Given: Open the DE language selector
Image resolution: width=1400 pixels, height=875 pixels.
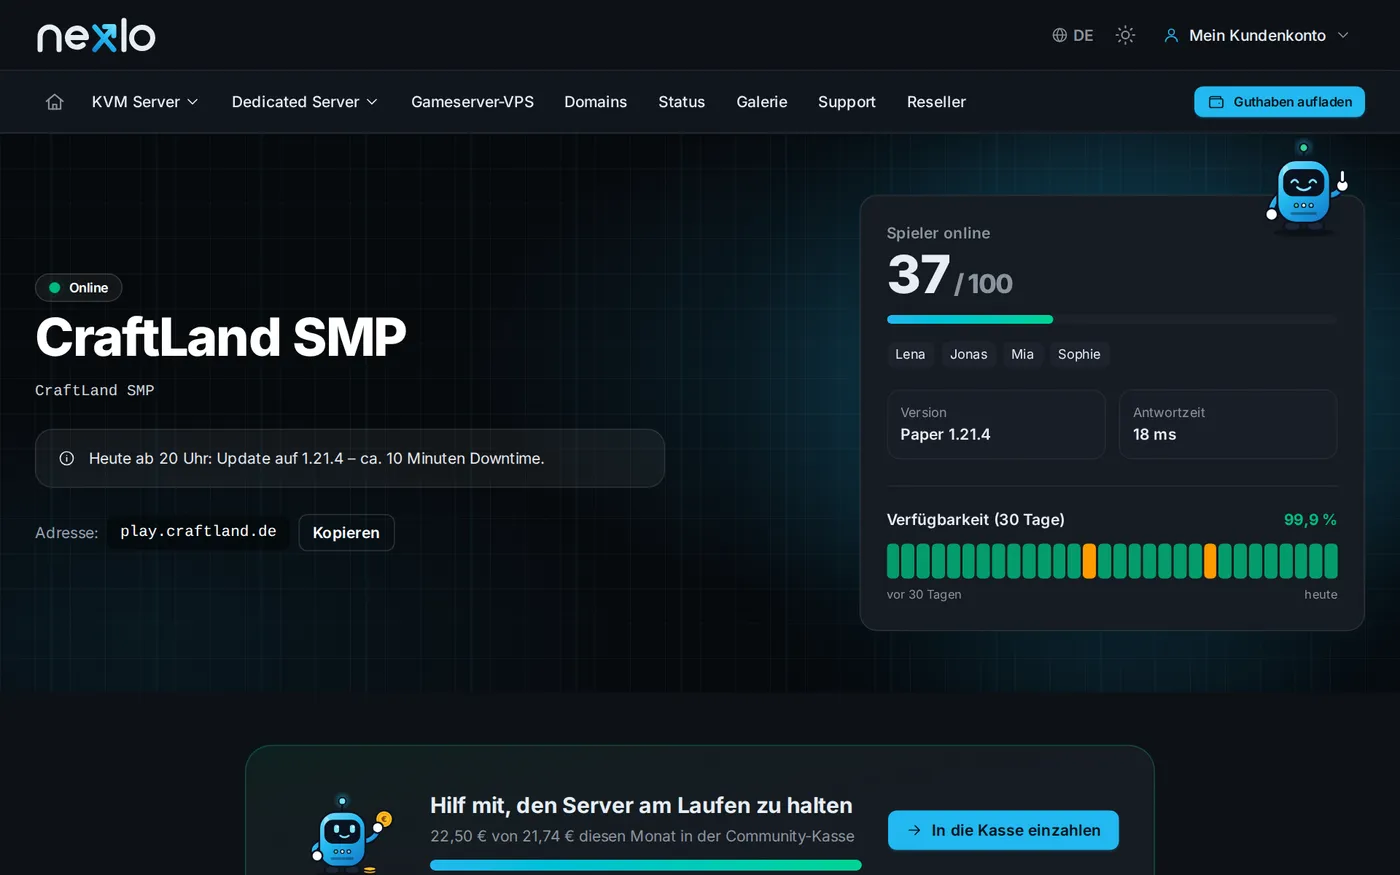Looking at the screenshot, I should pos(1073,35).
